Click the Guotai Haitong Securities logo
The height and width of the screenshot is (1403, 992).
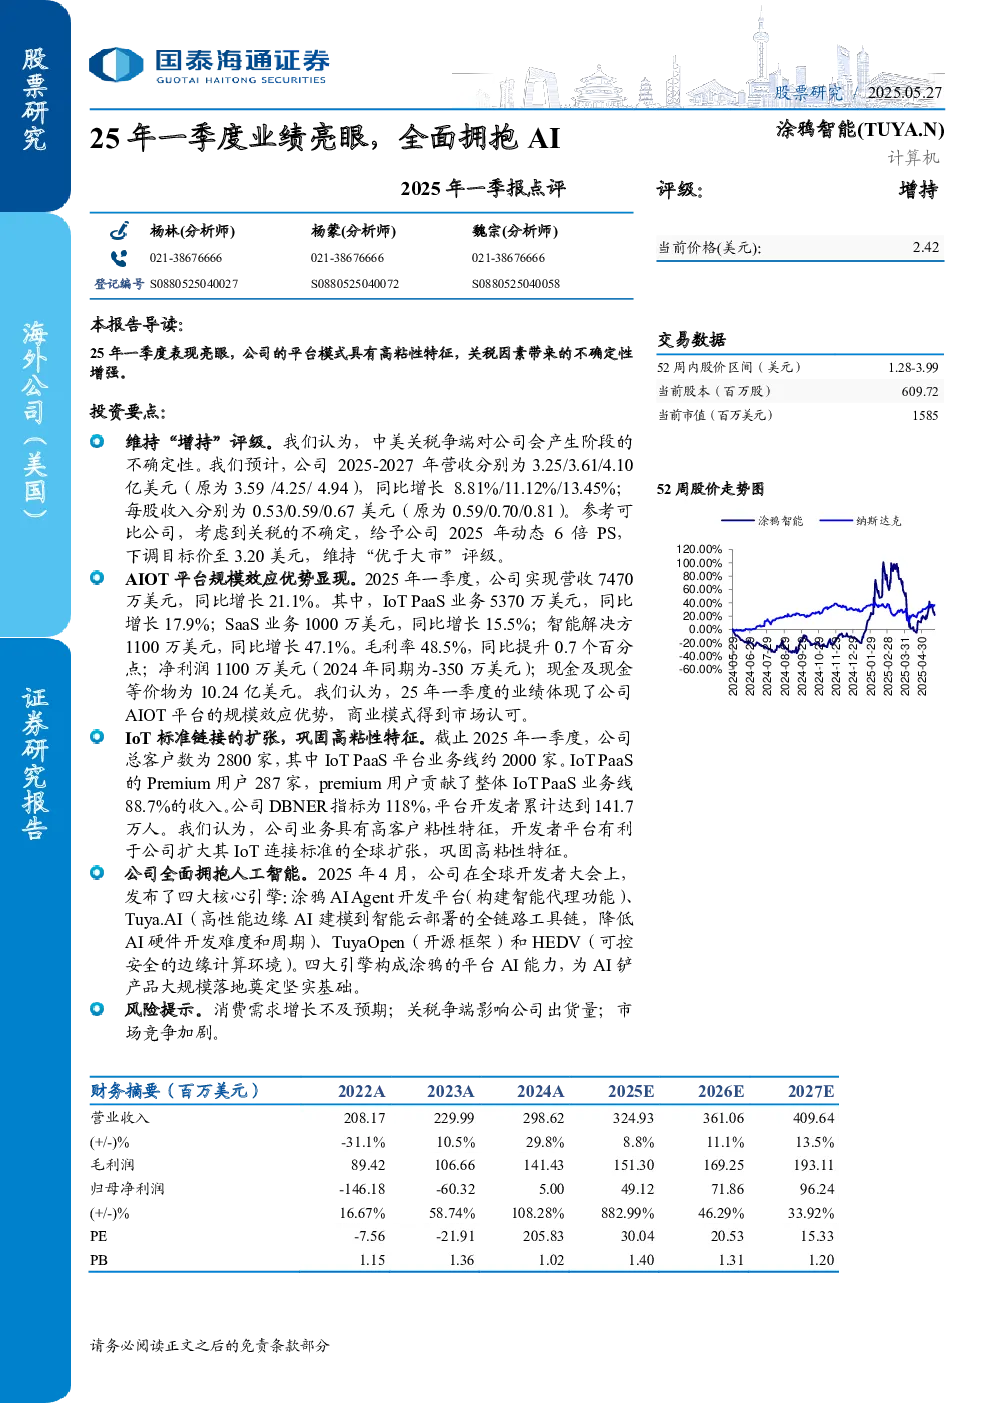tap(208, 66)
